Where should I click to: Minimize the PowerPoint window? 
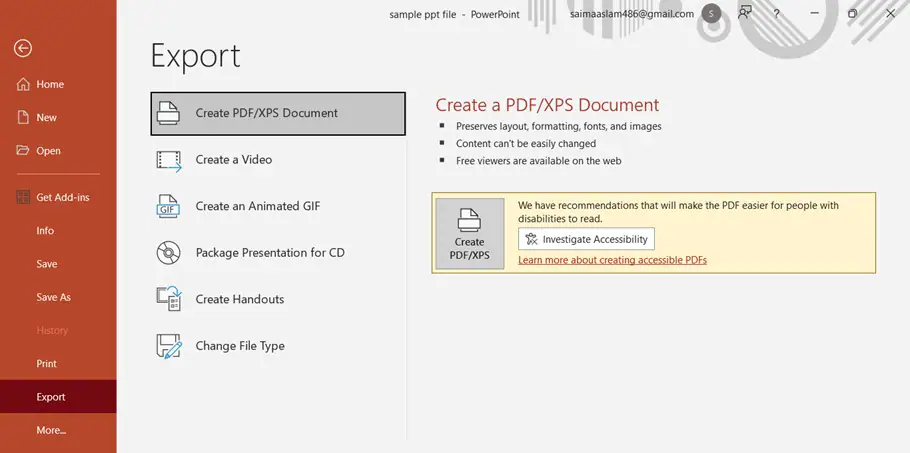click(815, 13)
